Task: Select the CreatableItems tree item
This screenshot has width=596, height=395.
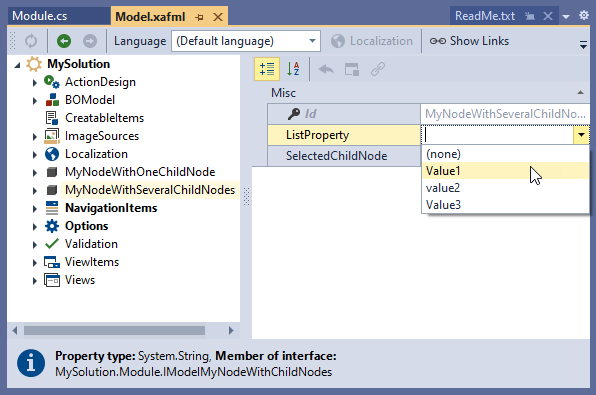Action: click(104, 118)
